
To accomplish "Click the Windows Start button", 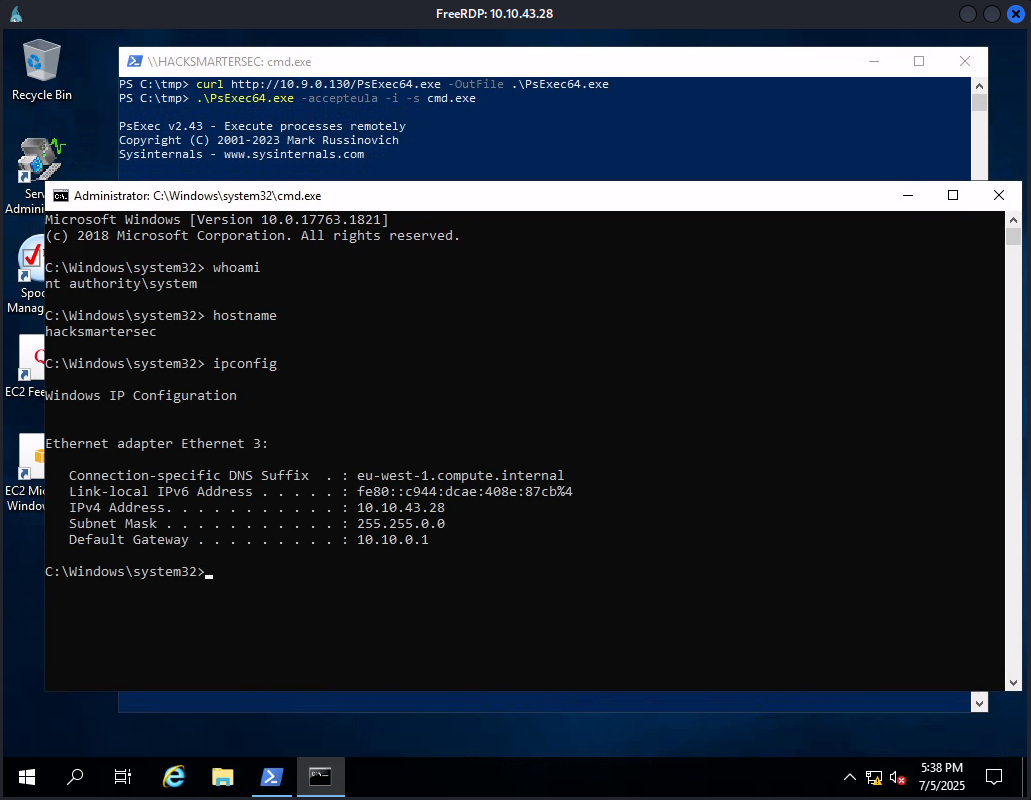I will click(x=27, y=777).
